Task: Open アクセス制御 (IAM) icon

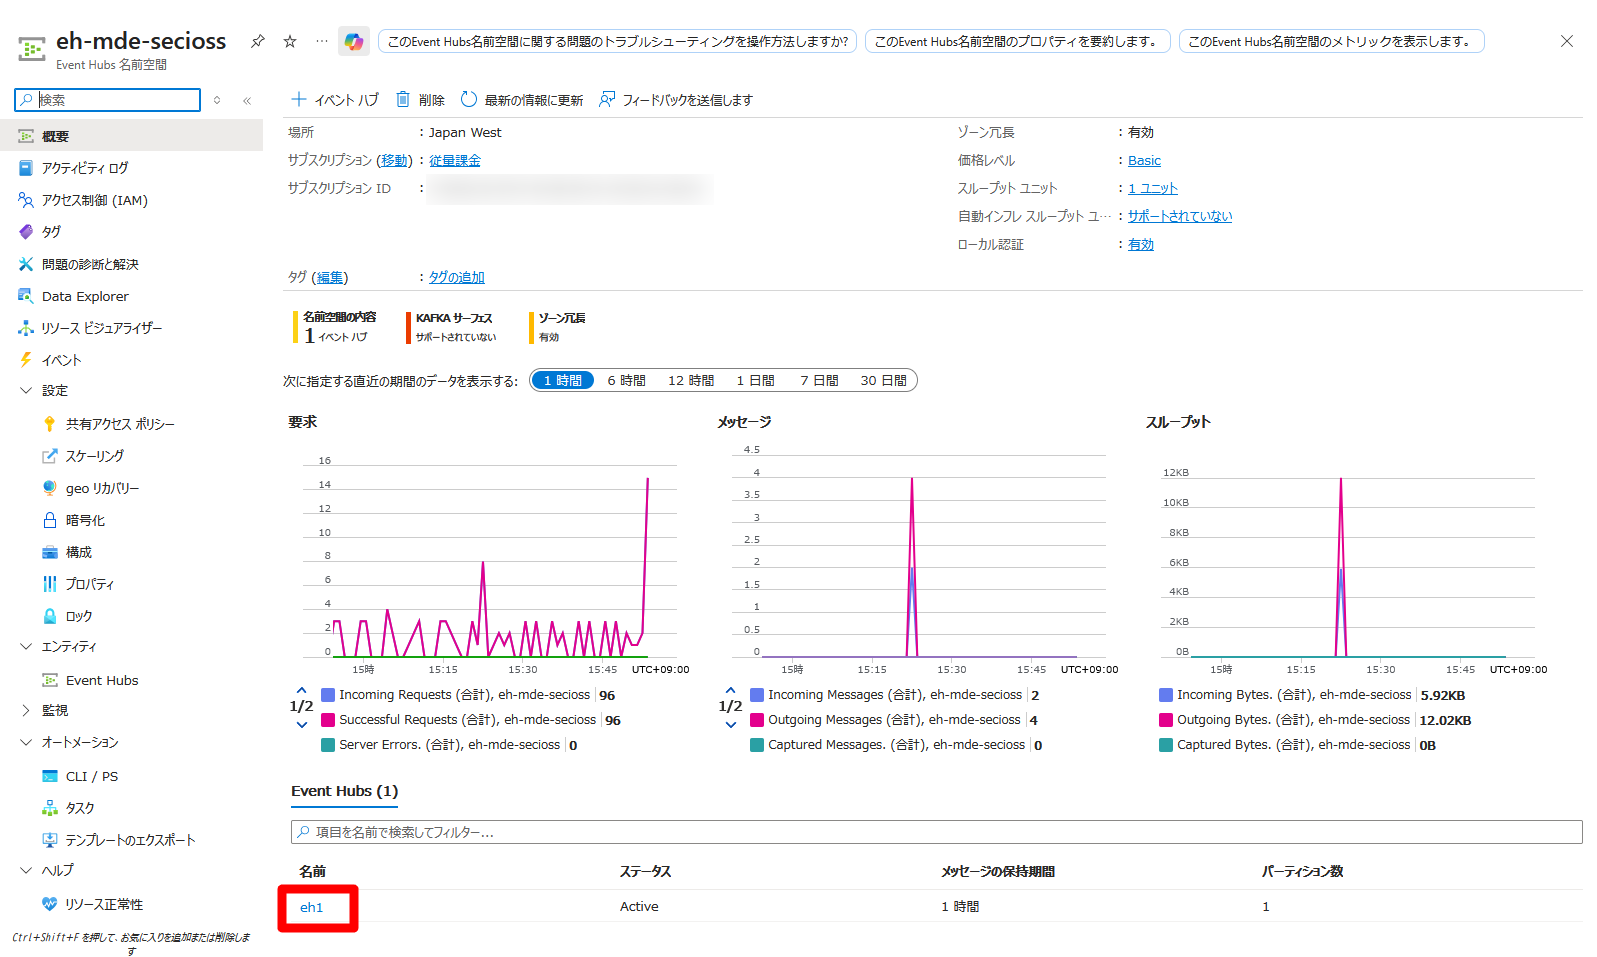Action: (x=26, y=200)
